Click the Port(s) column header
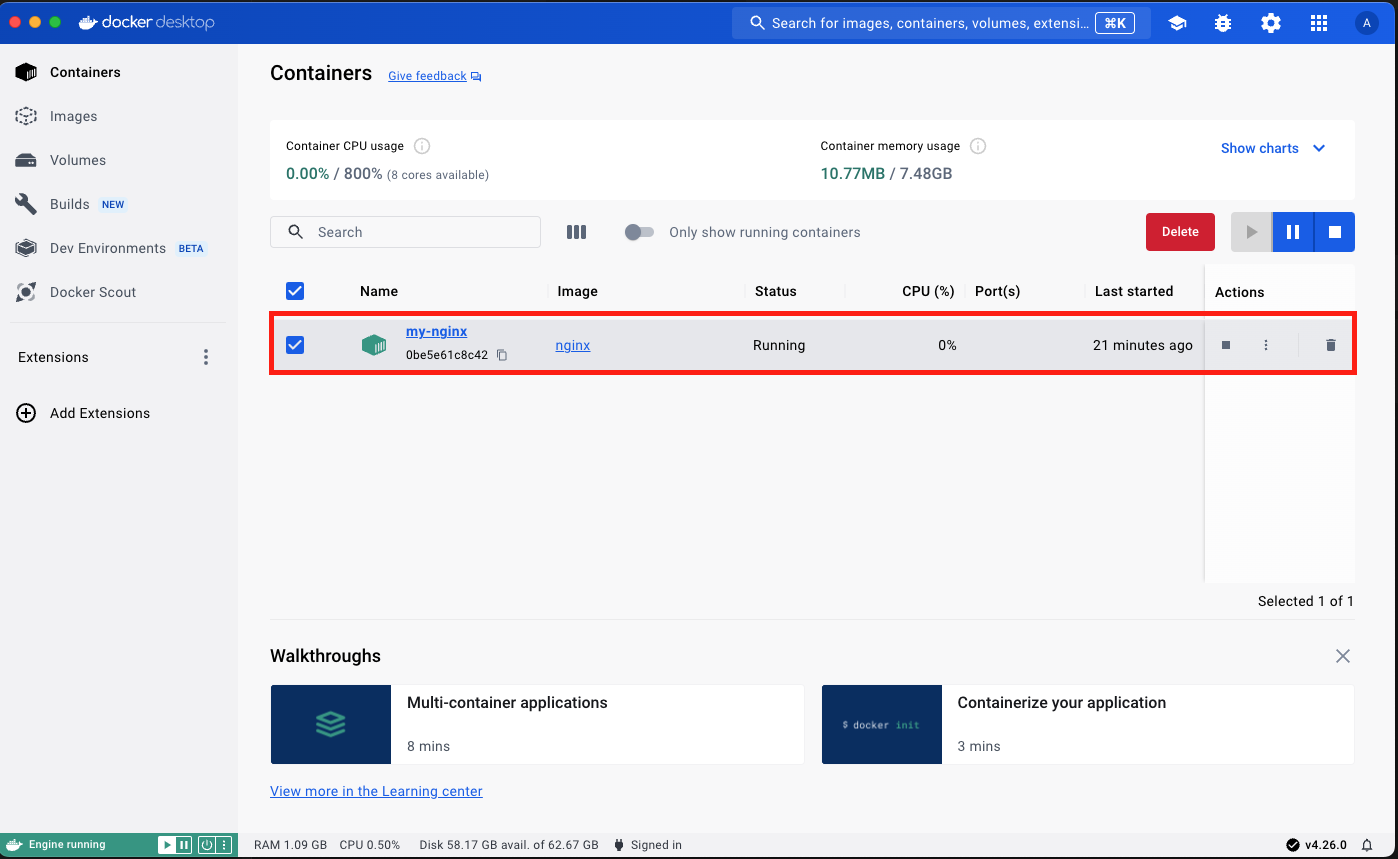The height and width of the screenshot is (859, 1398). [x=997, y=291]
